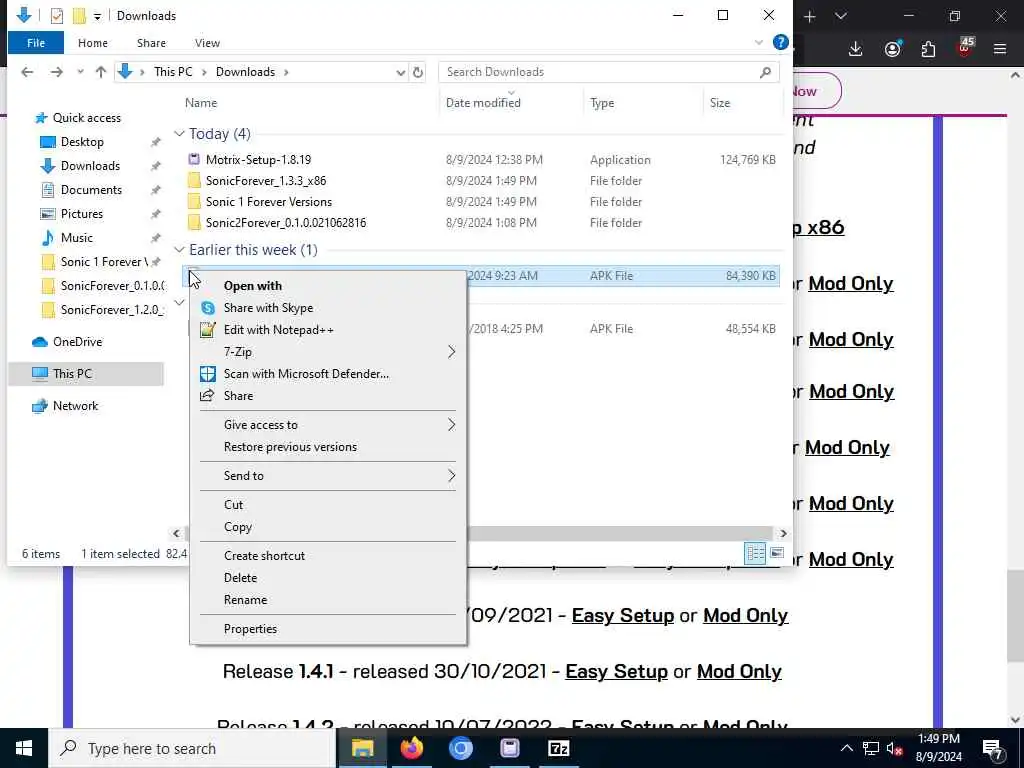Open quick access toolbar customize dropdown
1024x768 pixels.
tap(97, 16)
